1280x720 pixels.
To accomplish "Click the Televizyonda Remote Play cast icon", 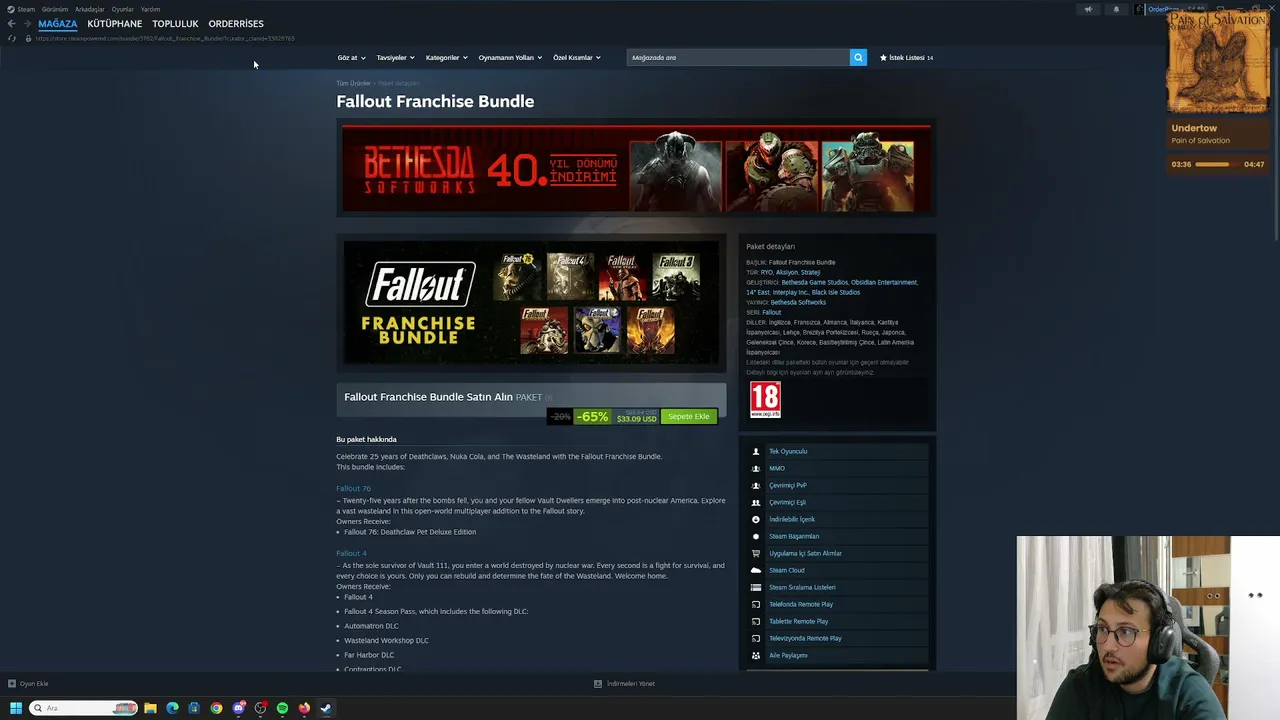I will click(756, 638).
